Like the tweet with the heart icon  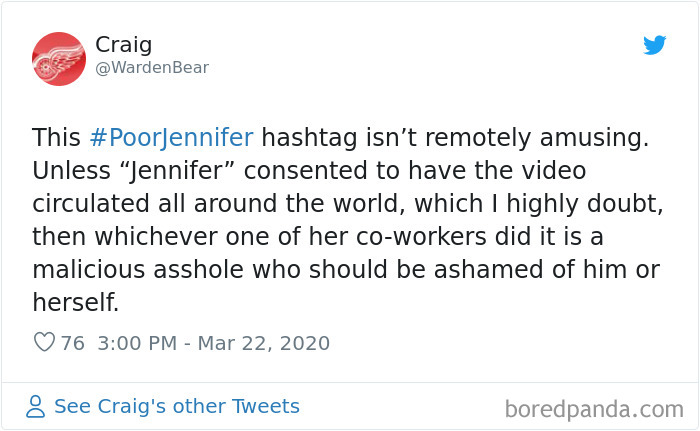(44, 343)
